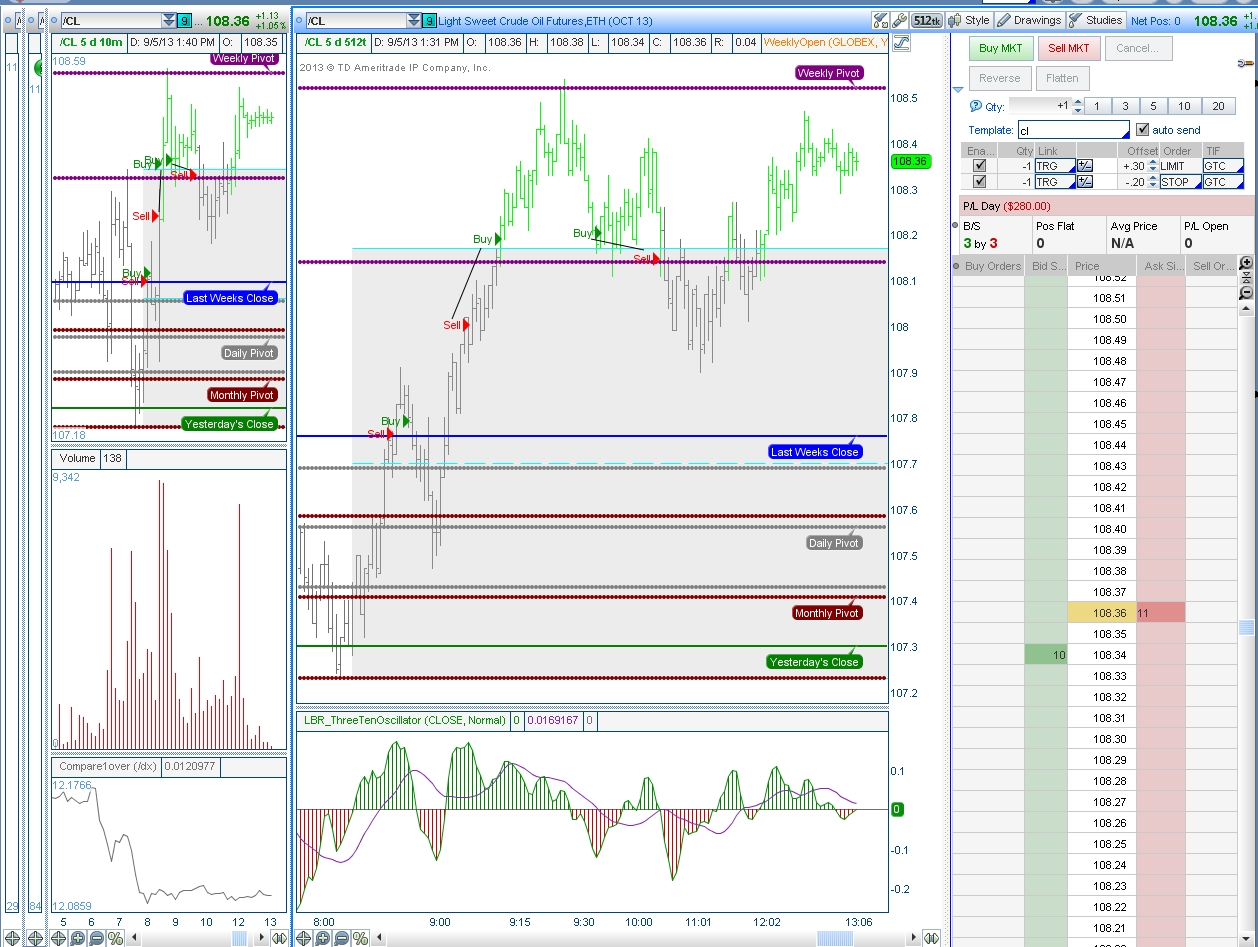Click crosshair icon below left 10m chart
This screenshot has height=947, width=1258.
60,938
